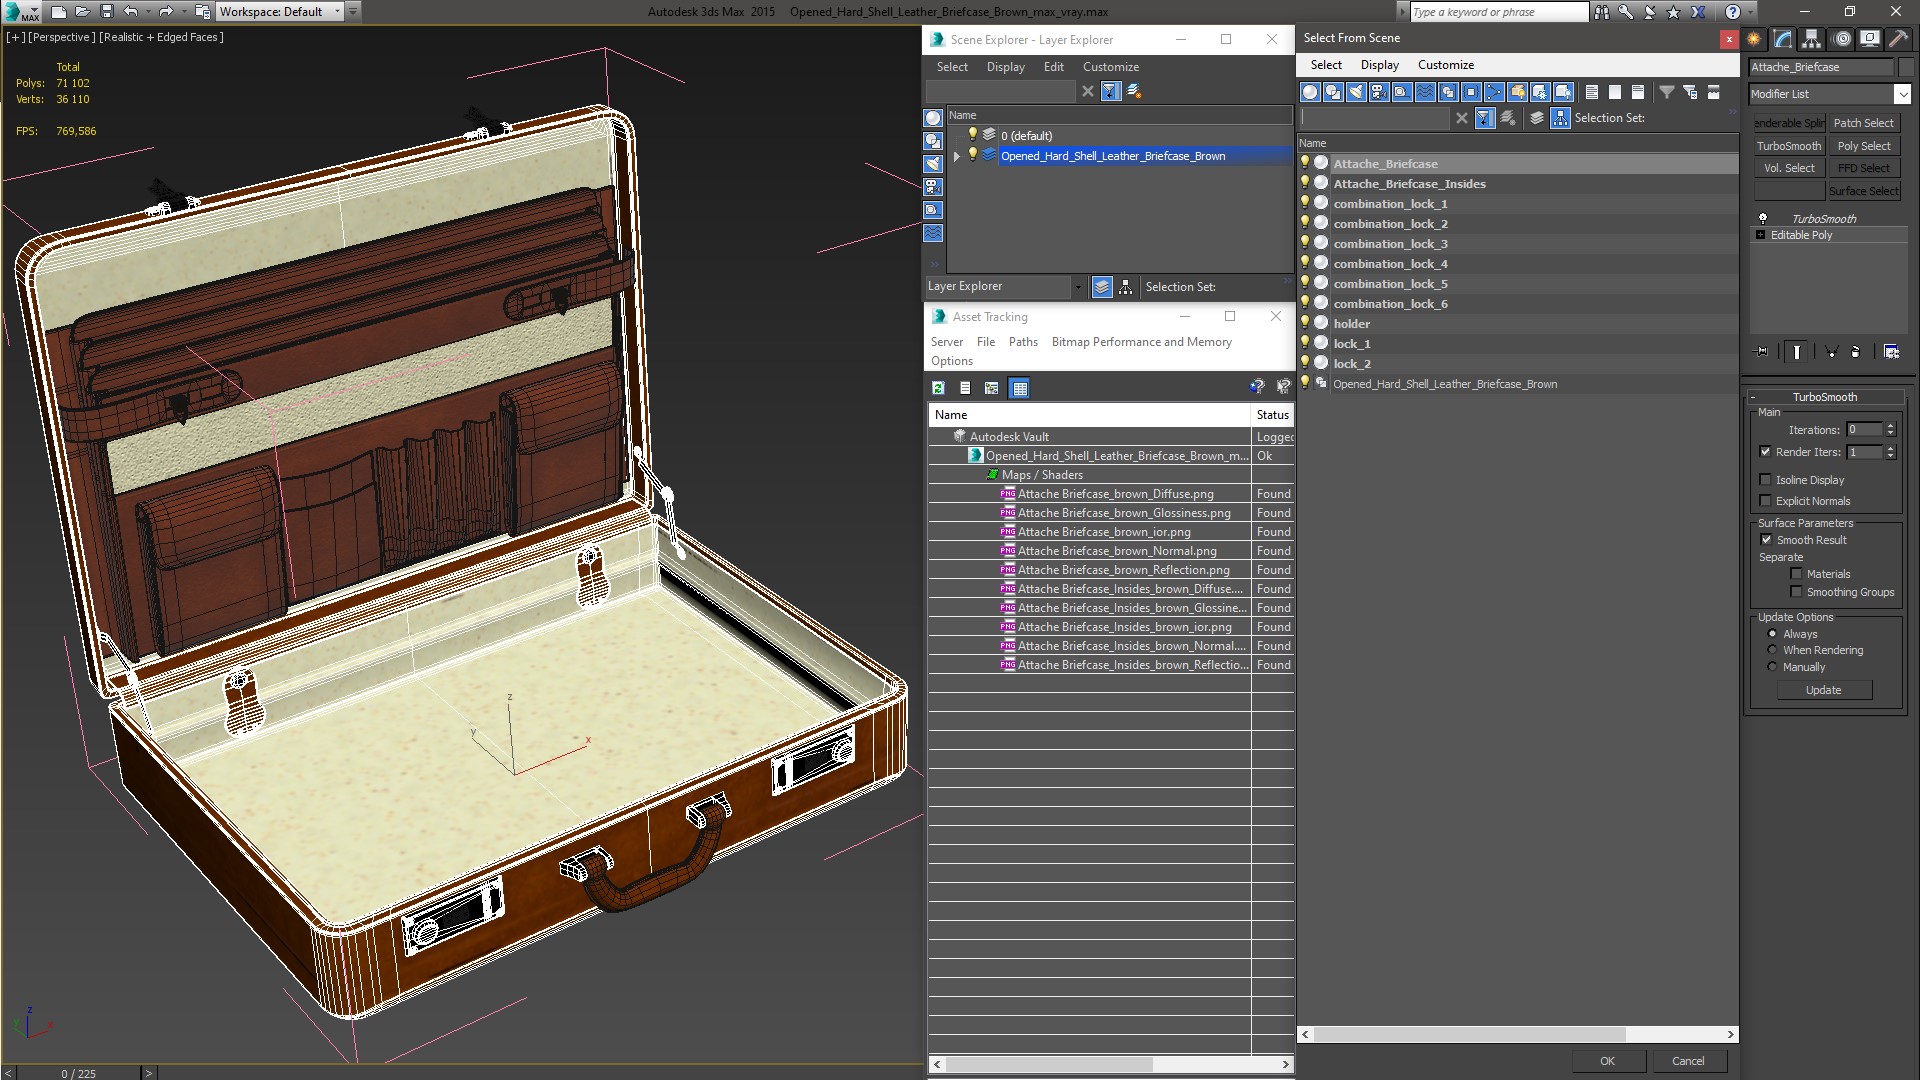The height and width of the screenshot is (1080, 1920).
Task: Increase Render Iters spinner value
Action: (1890, 448)
